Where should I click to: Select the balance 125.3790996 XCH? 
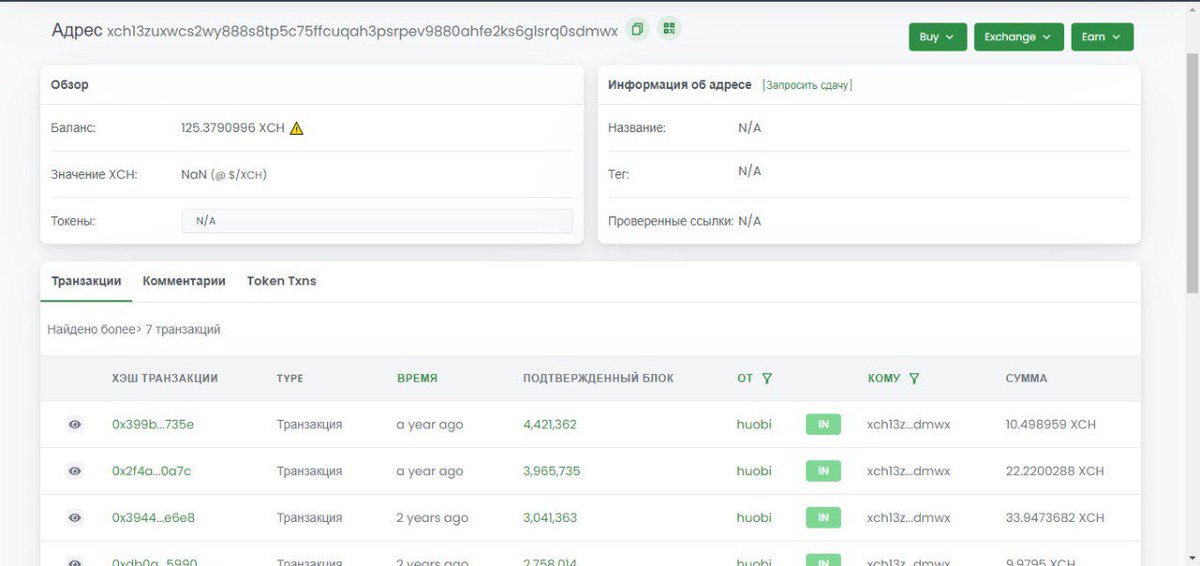click(x=233, y=128)
